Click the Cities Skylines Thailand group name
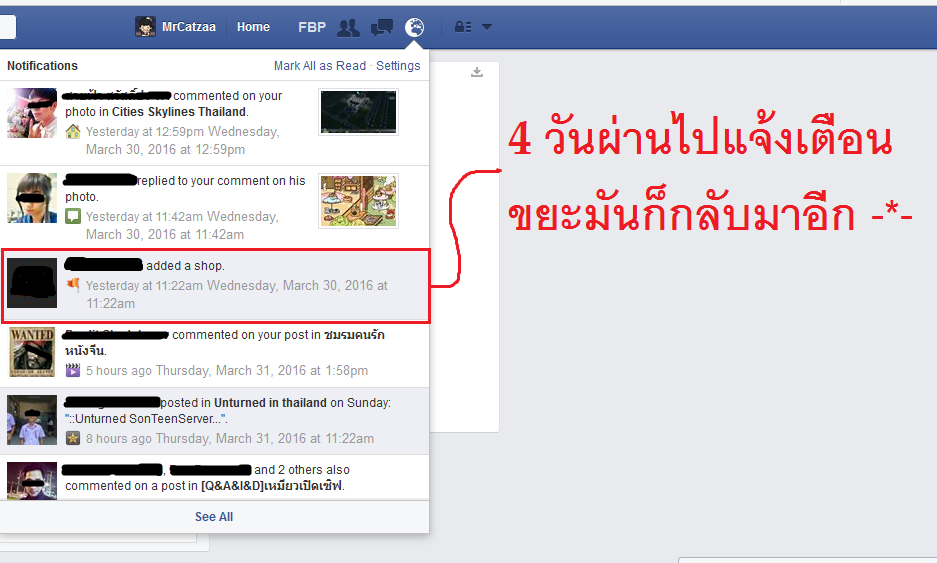This screenshot has width=937, height=563. pos(179,112)
